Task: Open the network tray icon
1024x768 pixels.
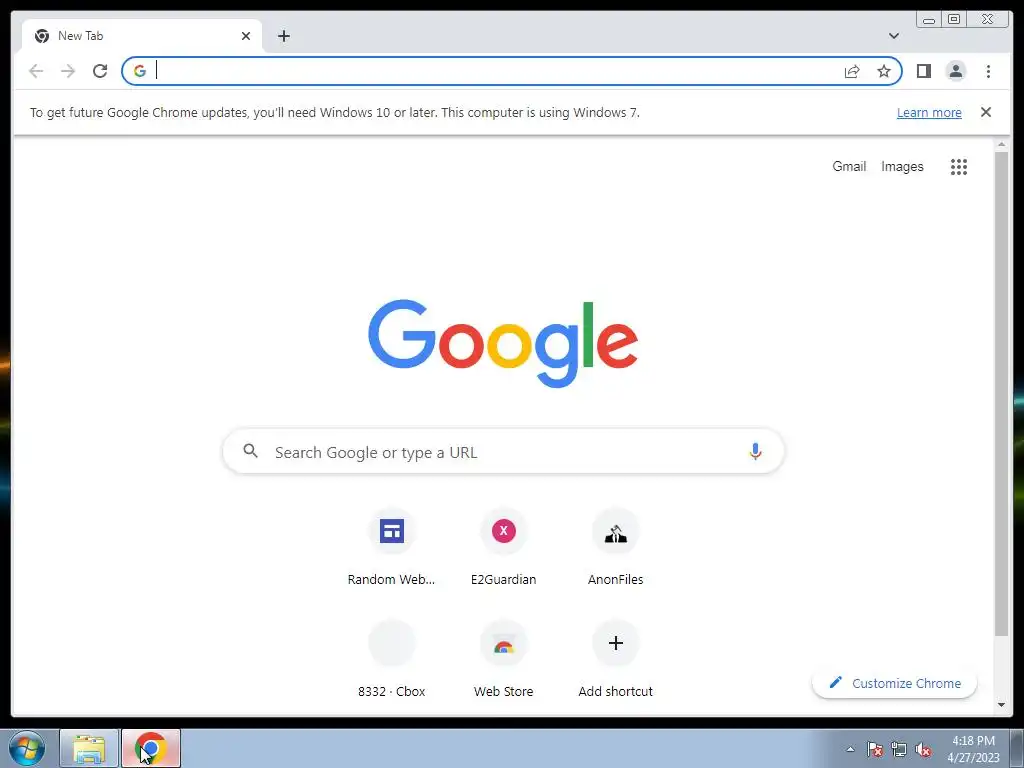Action: point(899,749)
